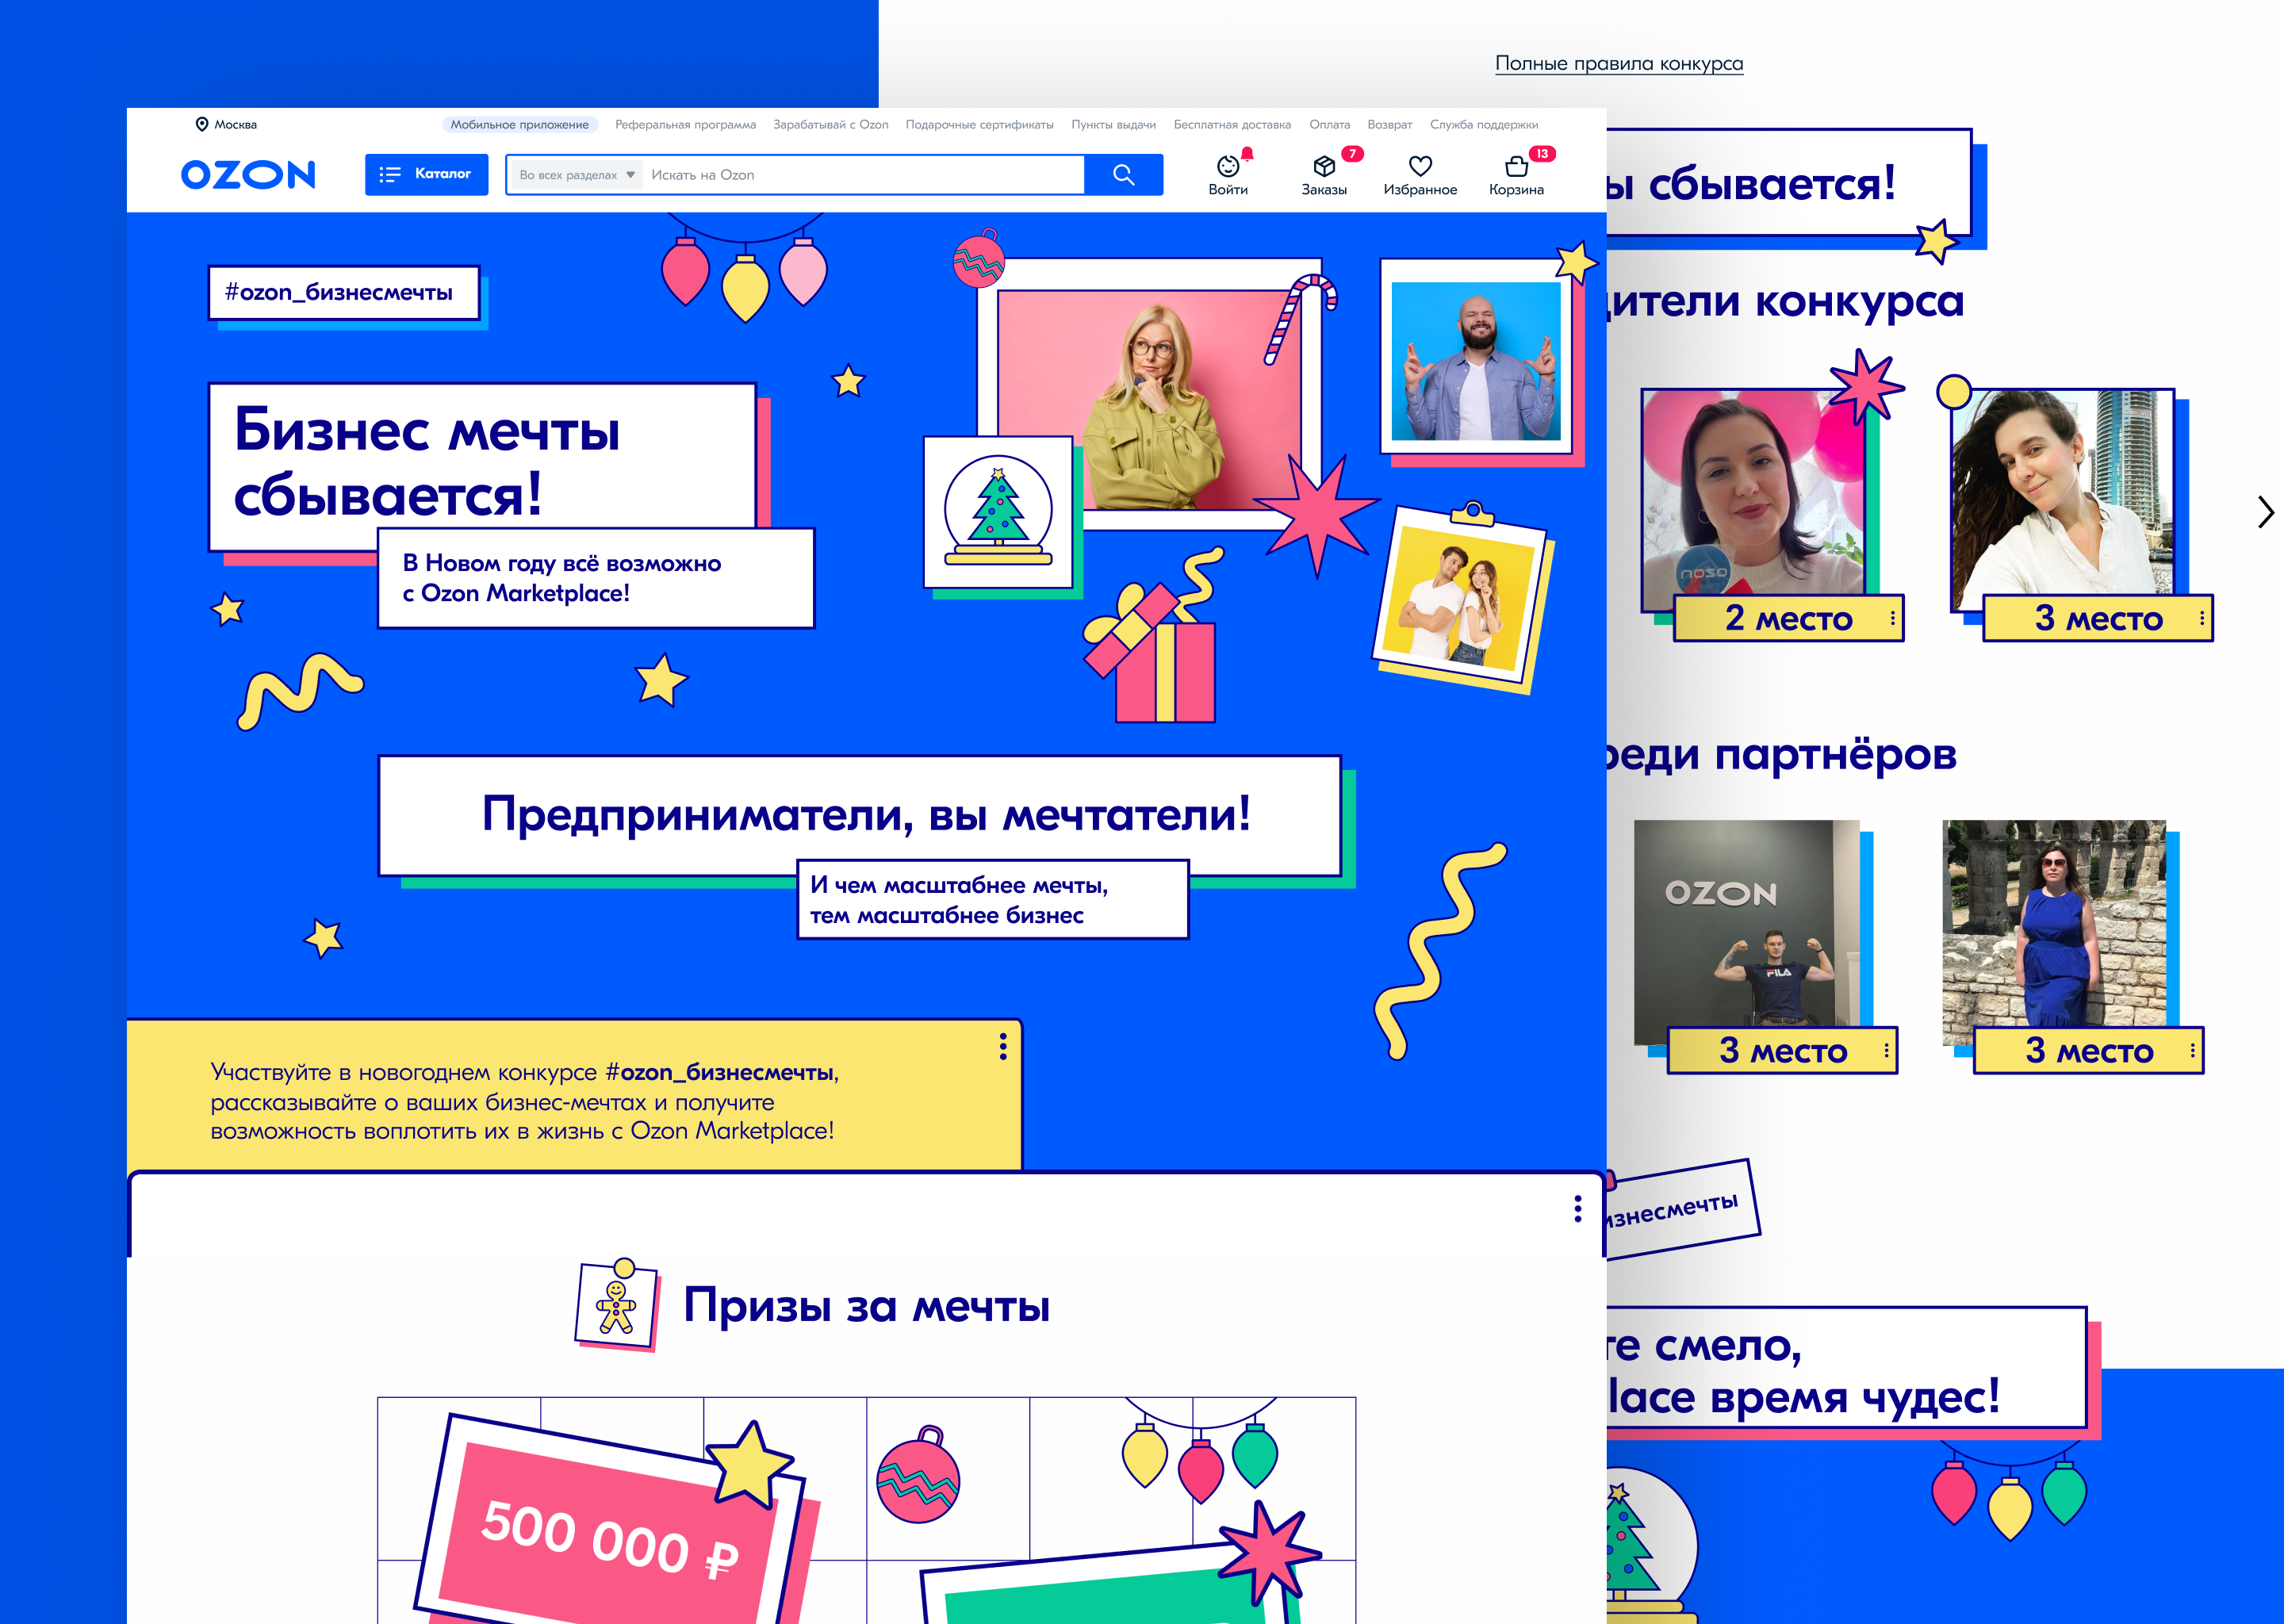This screenshot has width=2284, height=1624.
Task: Select 'Мобильное приложение' in top menu
Action: [x=519, y=124]
